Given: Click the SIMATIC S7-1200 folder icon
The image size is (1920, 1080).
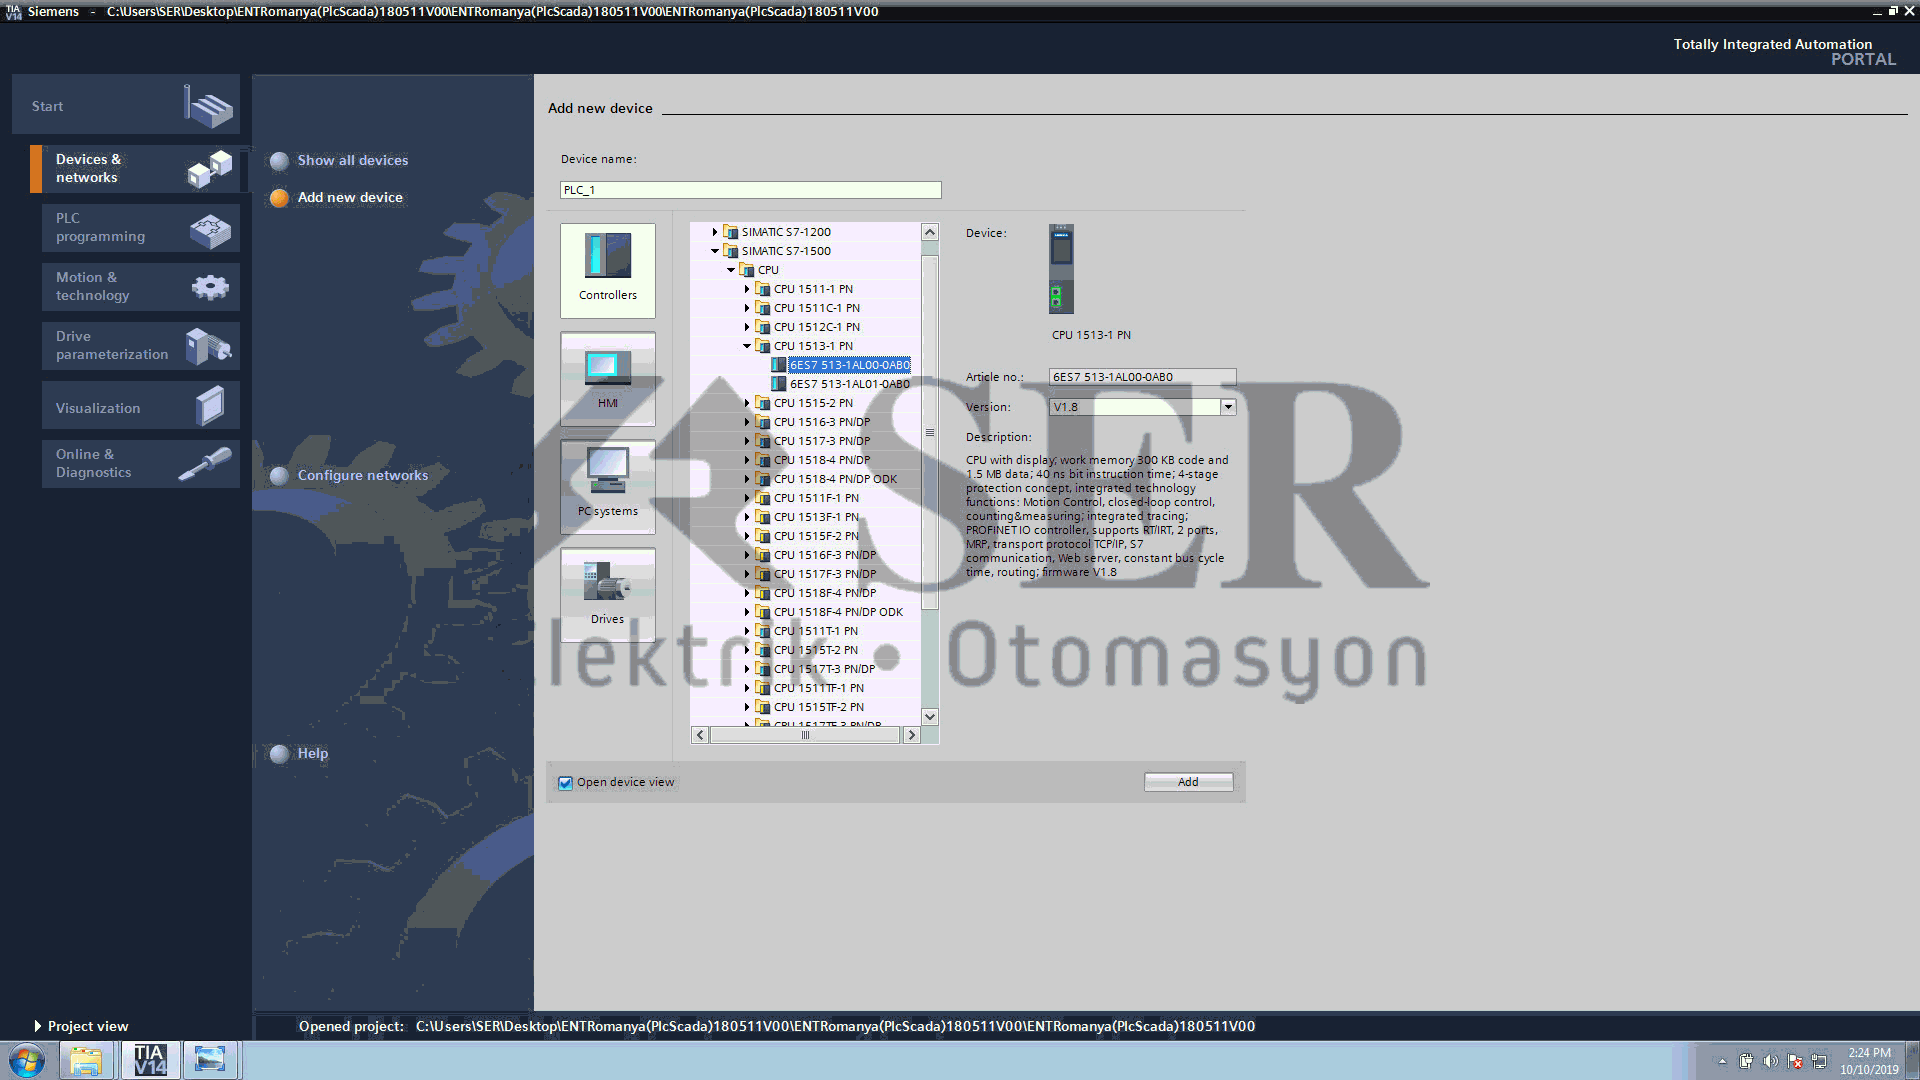Looking at the screenshot, I should click(731, 232).
